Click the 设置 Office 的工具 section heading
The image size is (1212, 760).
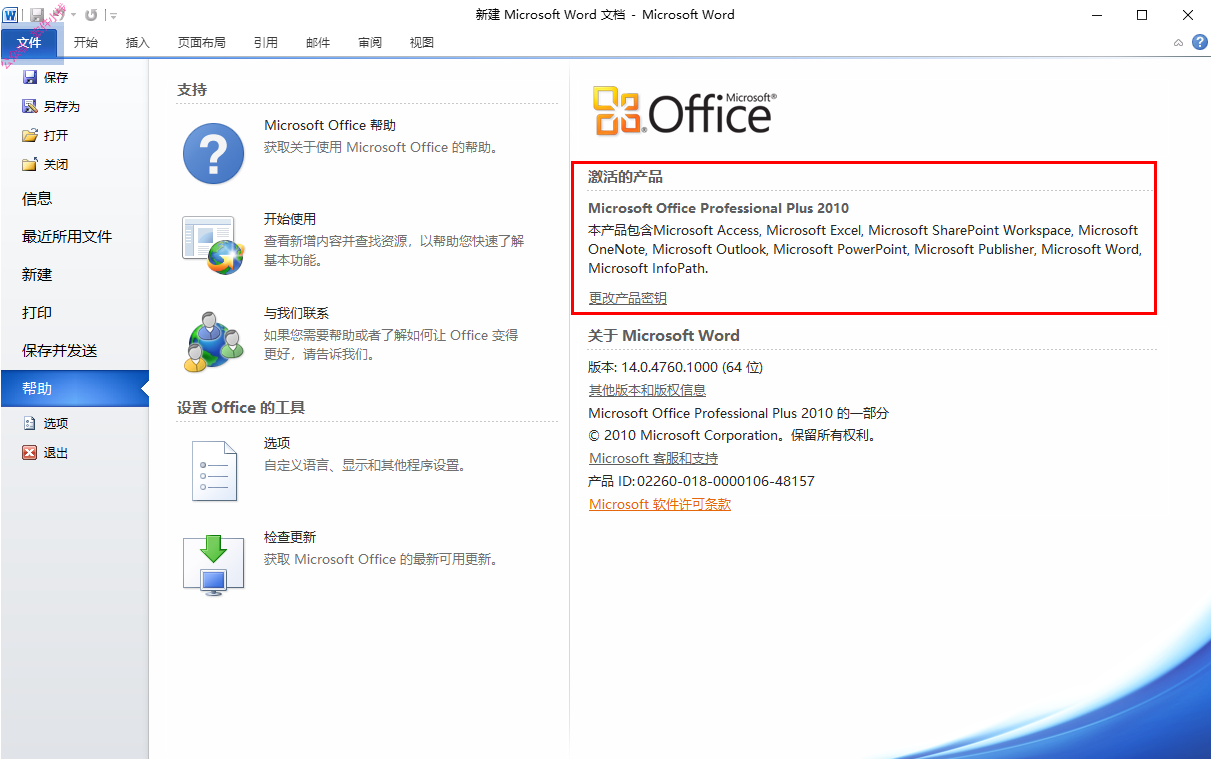click(241, 408)
